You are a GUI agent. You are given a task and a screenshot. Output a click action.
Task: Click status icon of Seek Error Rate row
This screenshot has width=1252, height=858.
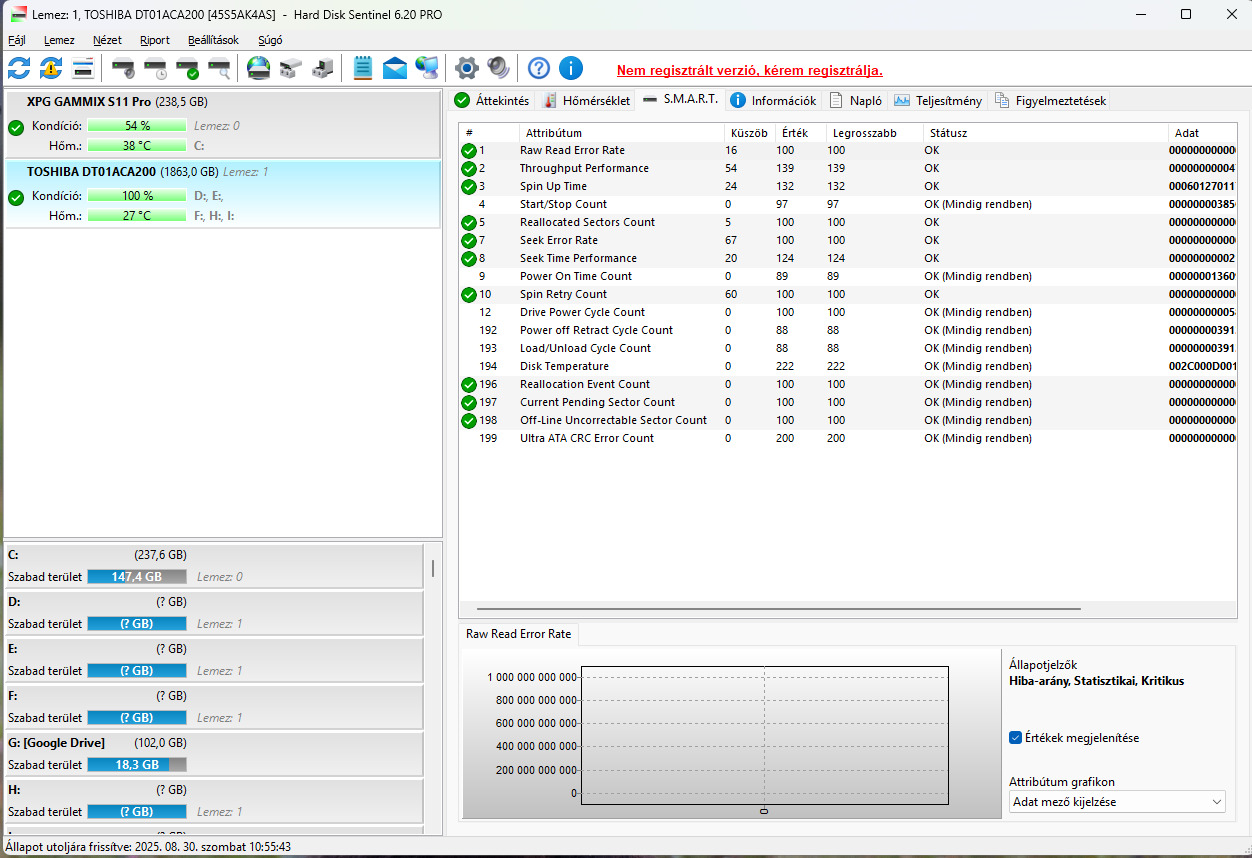point(469,240)
